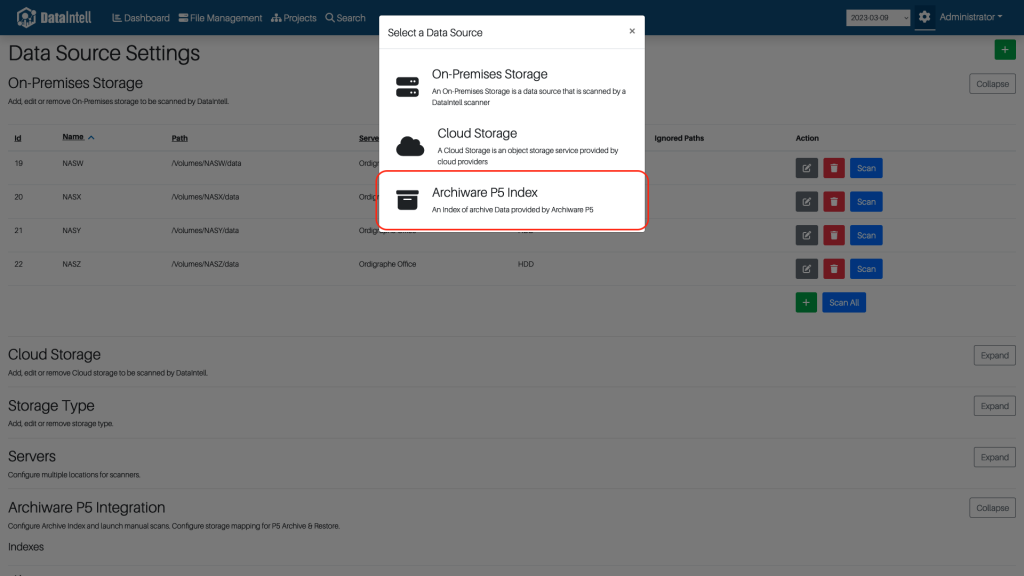Sort the table by Id column

pos(18,138)
